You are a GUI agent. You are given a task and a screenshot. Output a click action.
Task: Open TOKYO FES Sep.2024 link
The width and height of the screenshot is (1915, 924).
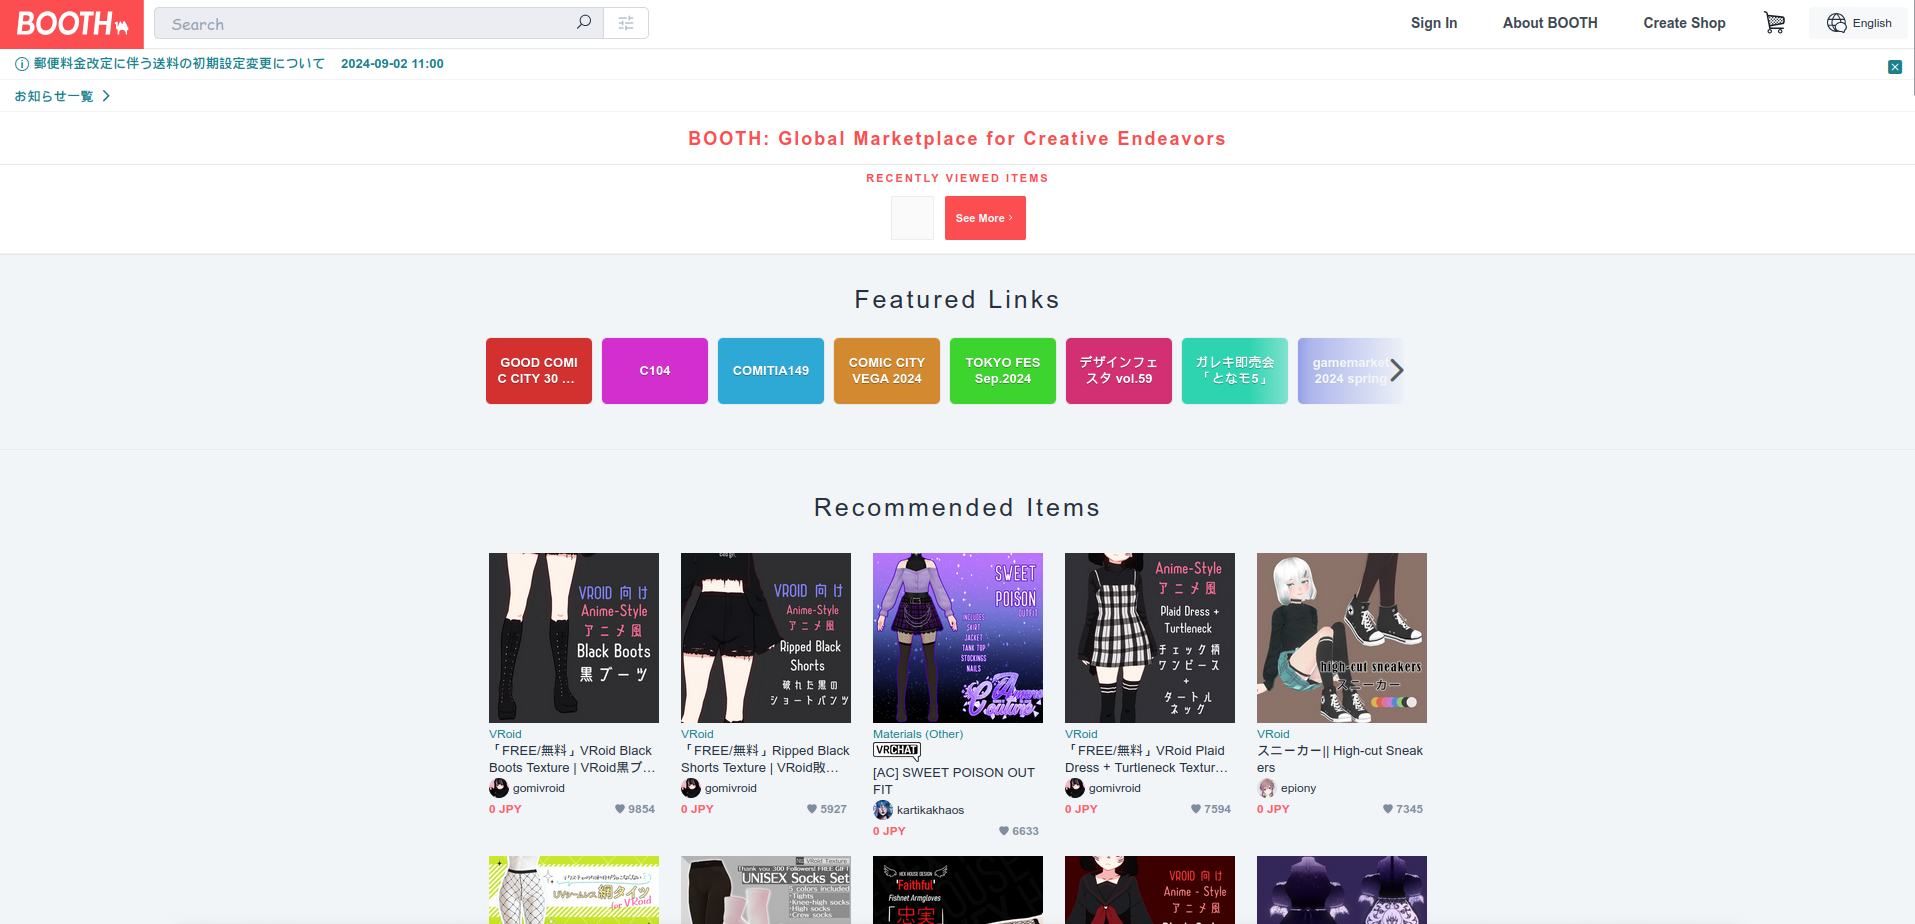(1003, 371)
